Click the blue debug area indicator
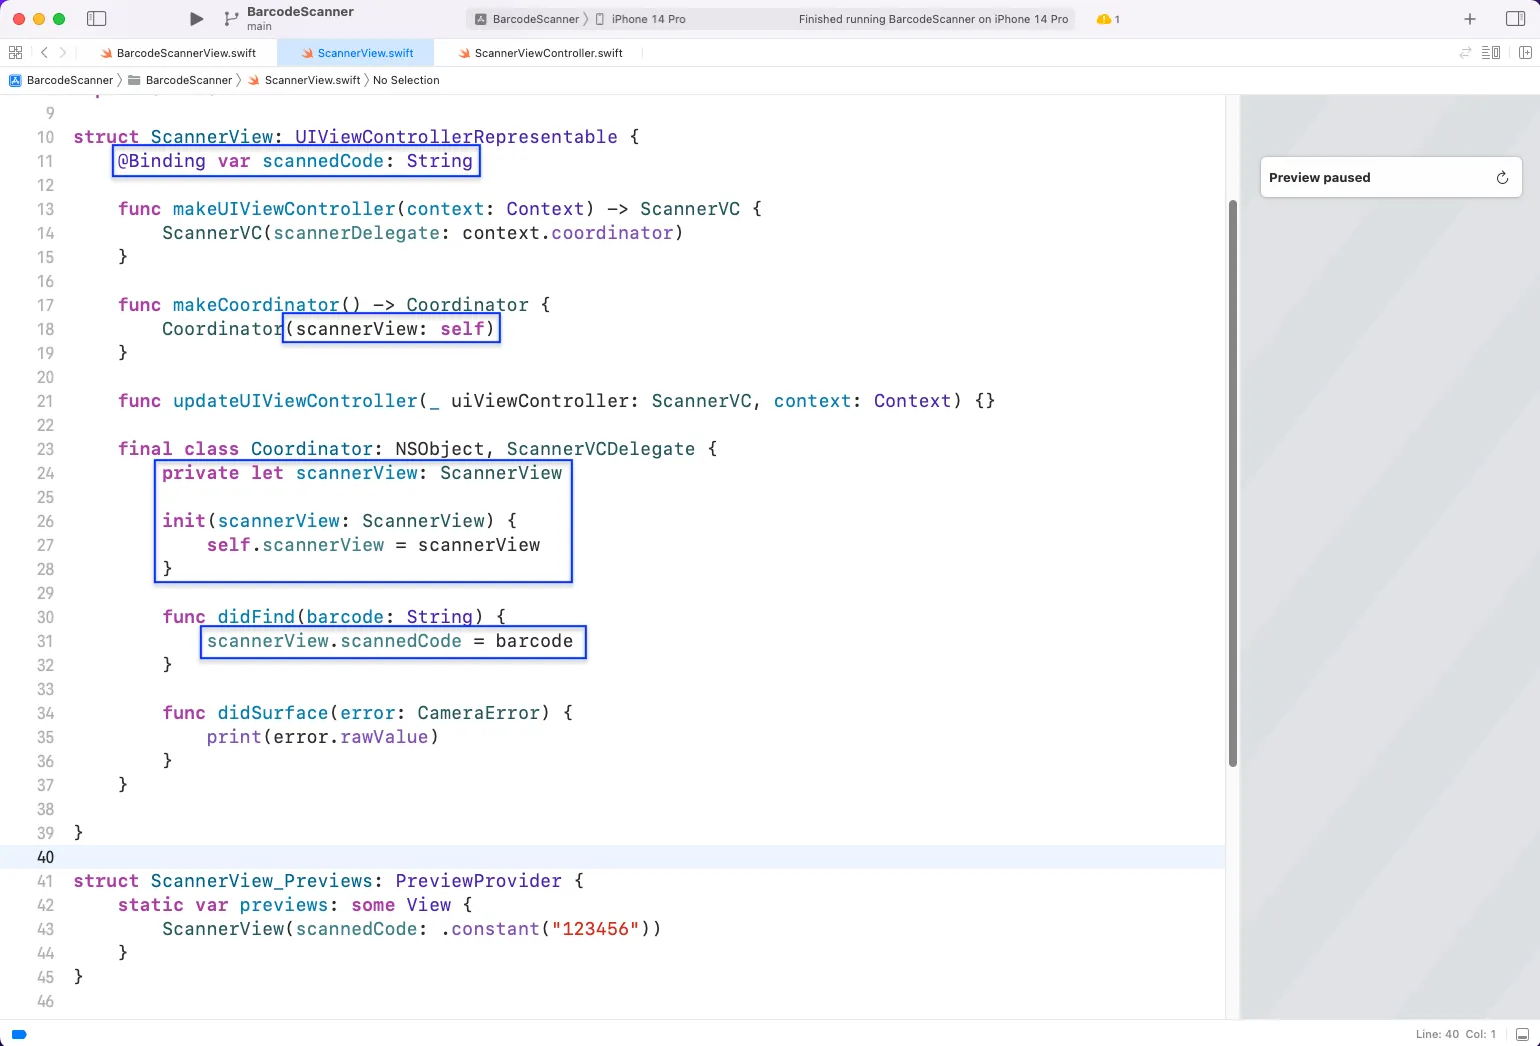 click(18, 1034)
